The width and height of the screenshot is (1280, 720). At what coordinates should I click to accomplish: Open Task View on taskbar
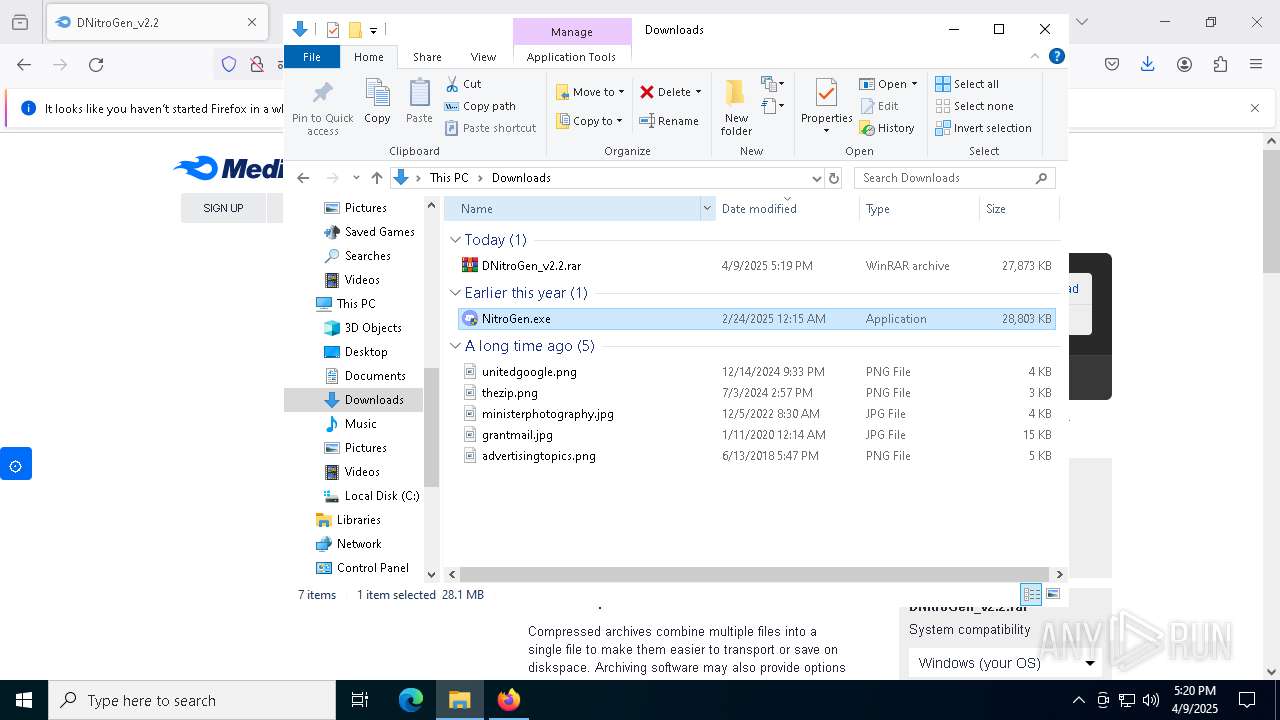tap(360, 700)
